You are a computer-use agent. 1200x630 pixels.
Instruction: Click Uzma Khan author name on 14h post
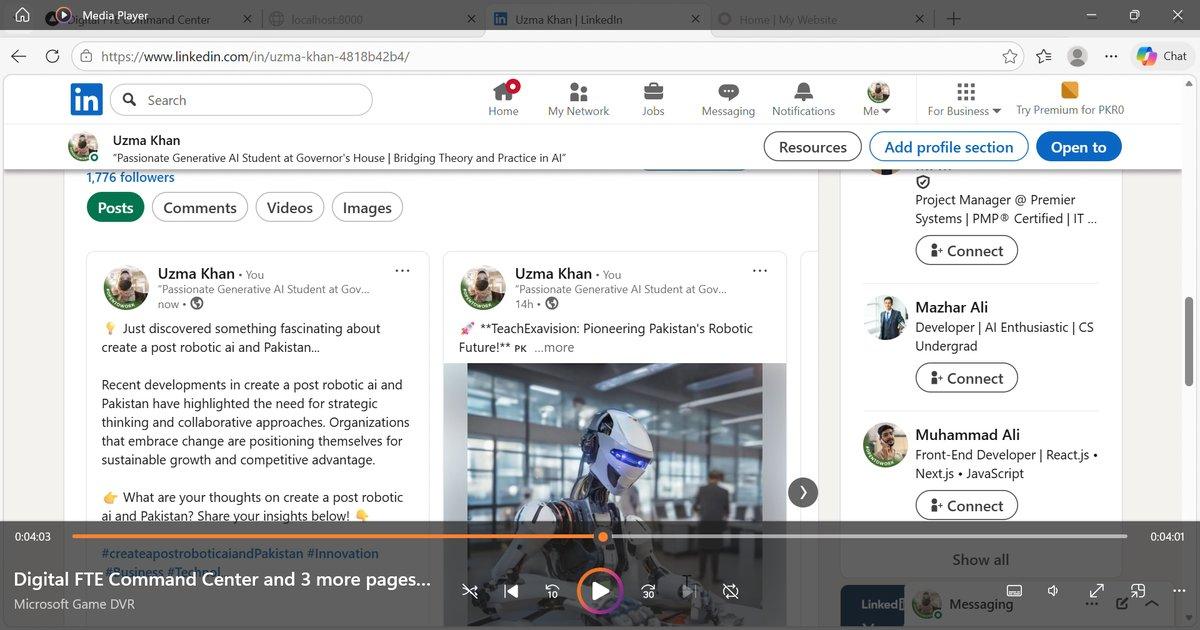pyautogui.click(x=553, y=273)
